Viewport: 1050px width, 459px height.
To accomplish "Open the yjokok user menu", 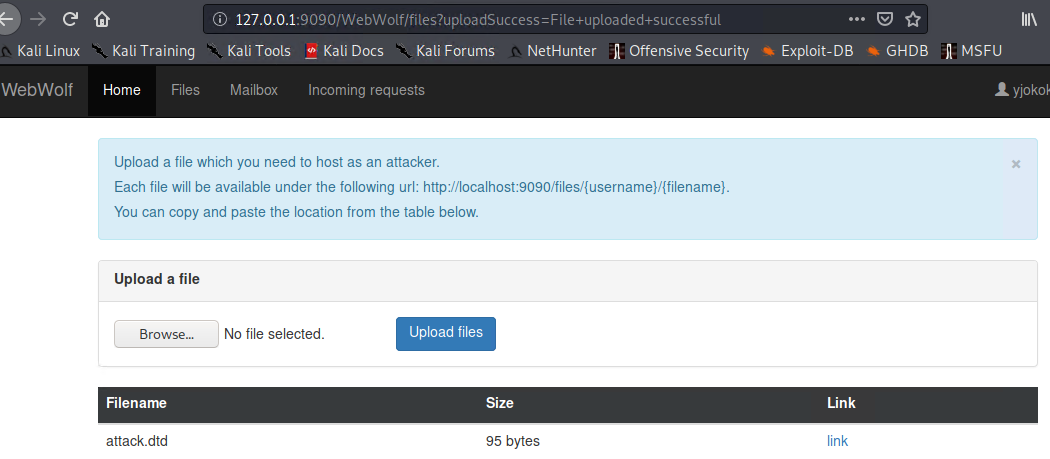I will [1022, 90].
